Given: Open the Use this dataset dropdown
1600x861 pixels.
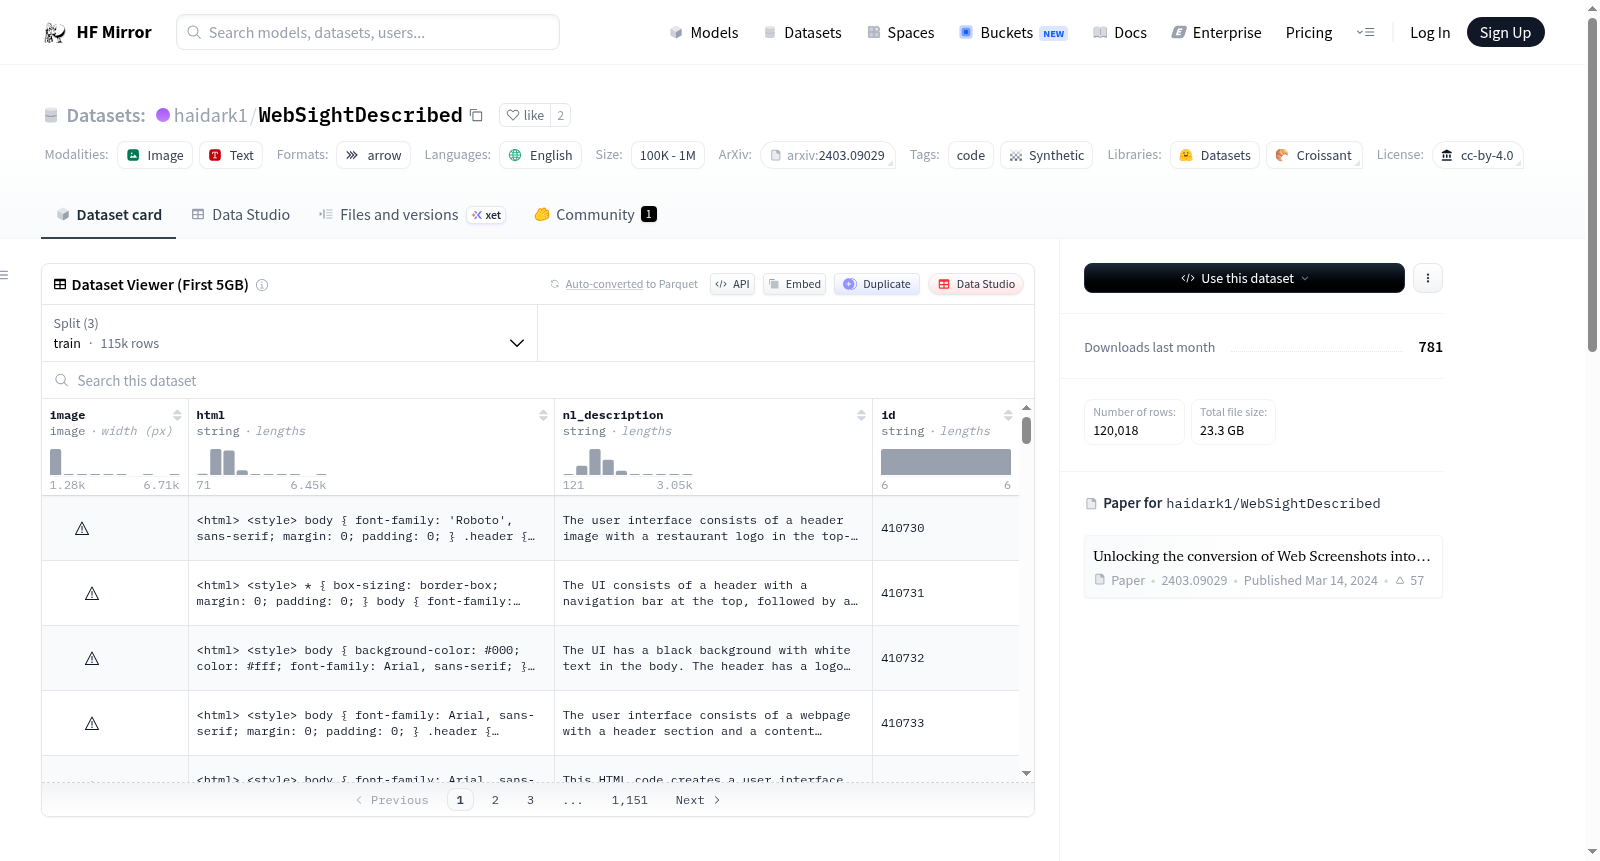Looking at the screenshot, I should click(1244, 278).
